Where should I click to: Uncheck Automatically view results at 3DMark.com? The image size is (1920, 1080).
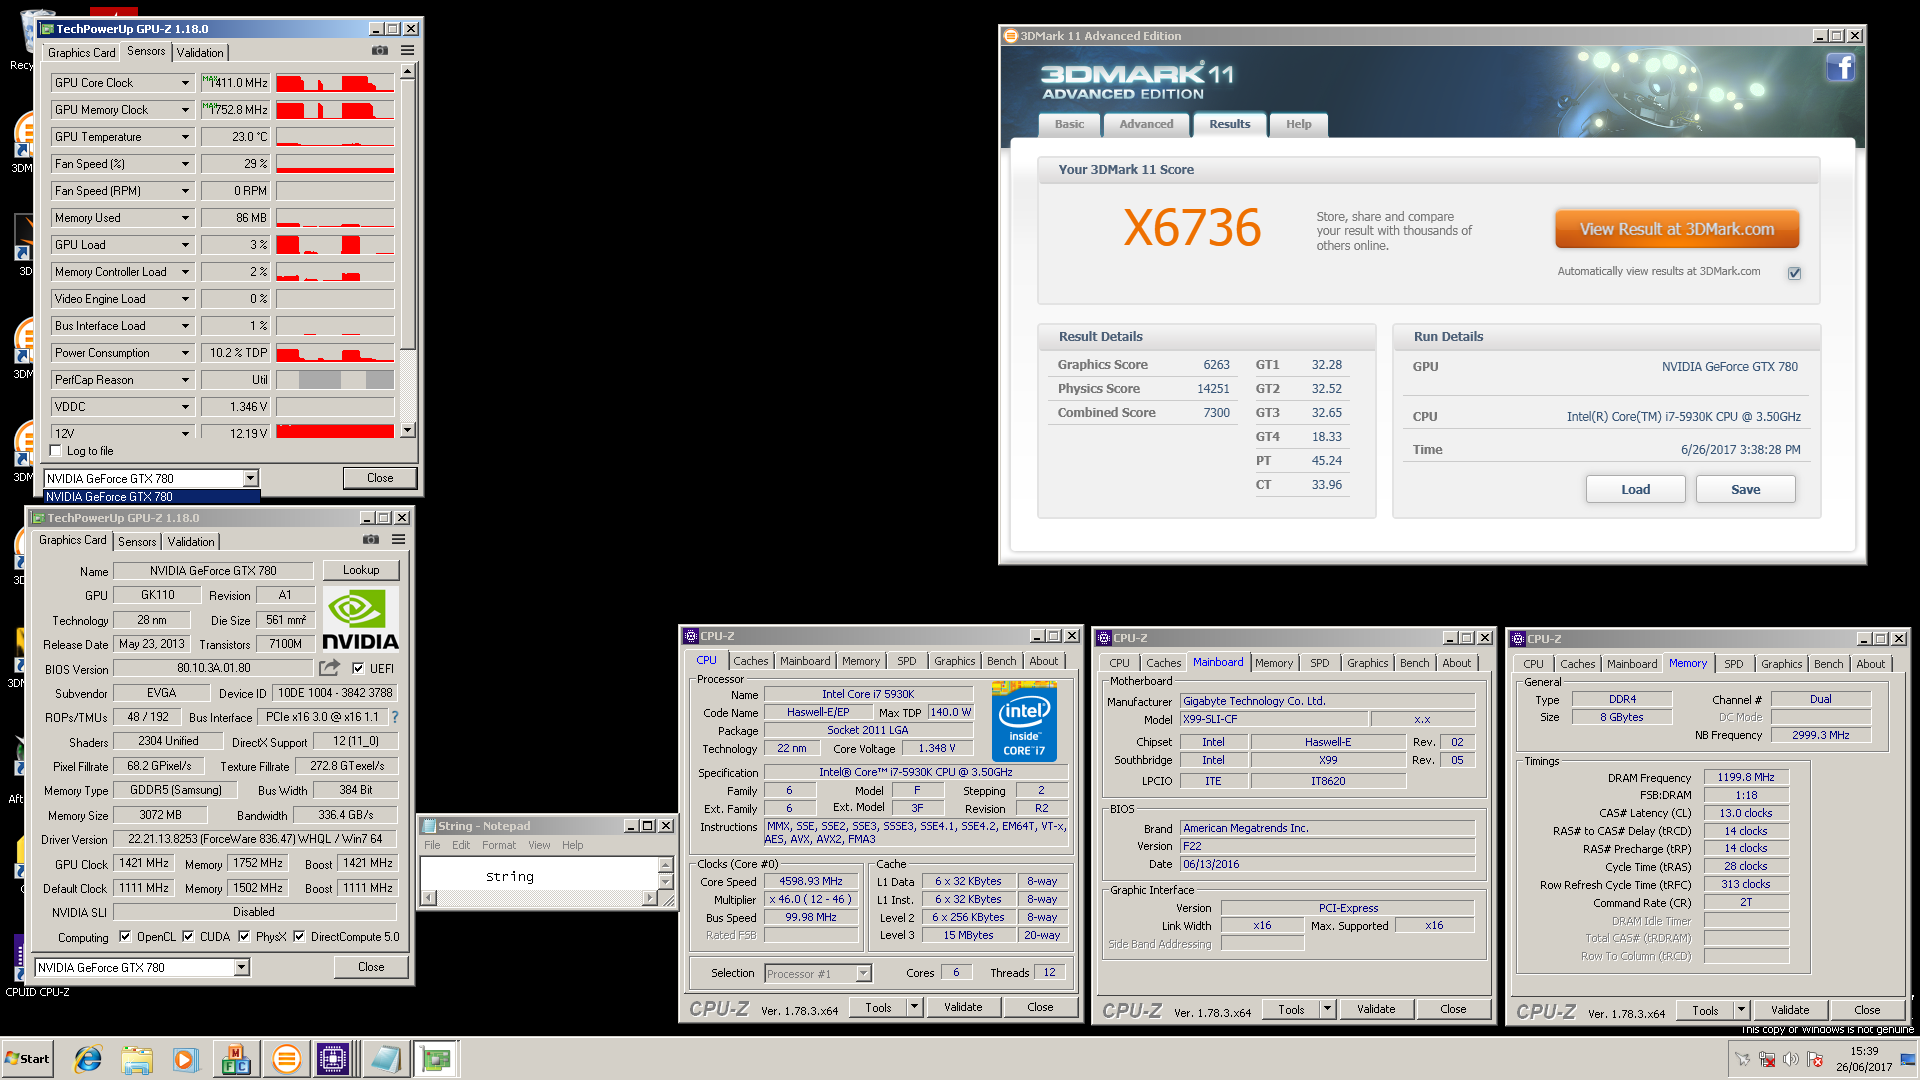[x=1795, y=273]
